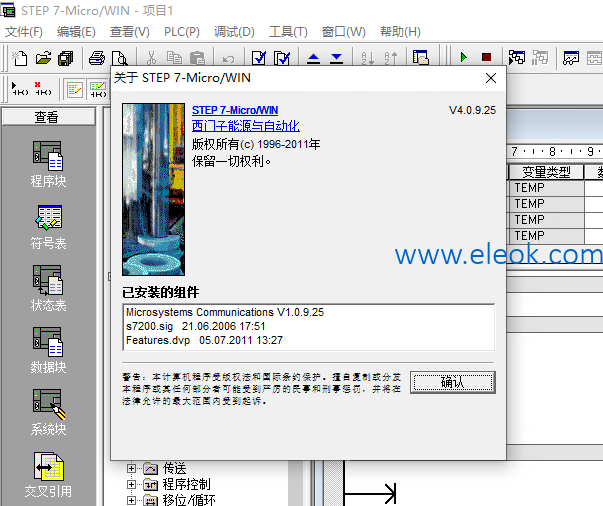Click the Save project icon
This screenshot has height=506, width=603.
pos(66,58)
